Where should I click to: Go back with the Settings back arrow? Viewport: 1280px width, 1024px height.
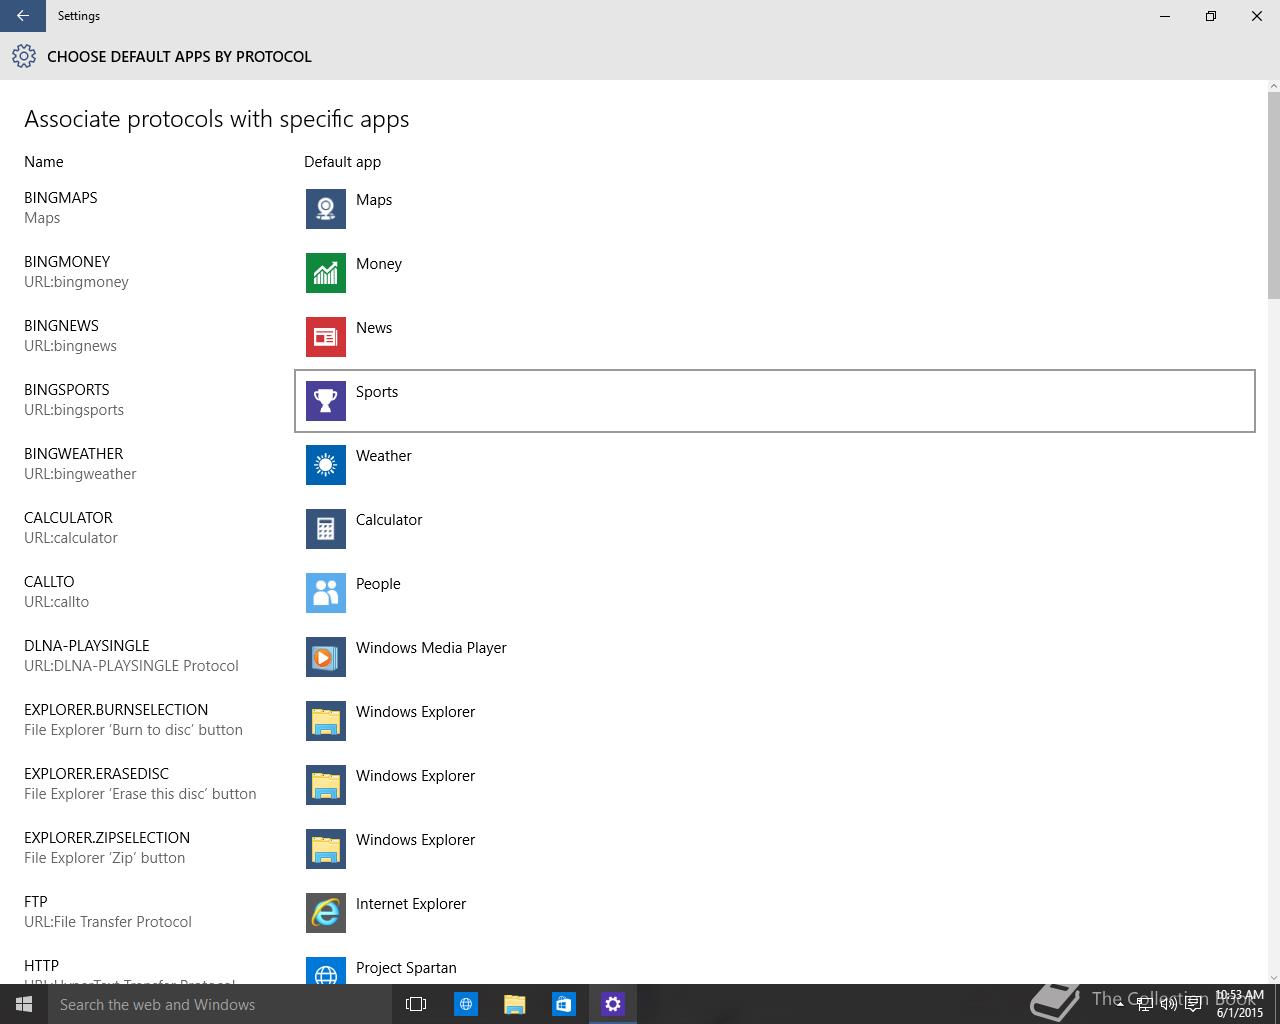(x=23, y=16)
